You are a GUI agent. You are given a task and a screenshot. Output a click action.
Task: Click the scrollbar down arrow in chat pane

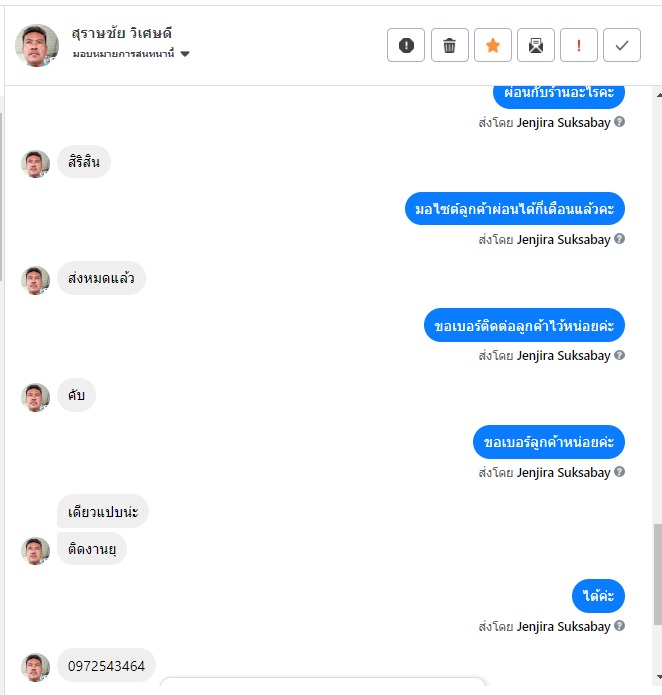658,677
